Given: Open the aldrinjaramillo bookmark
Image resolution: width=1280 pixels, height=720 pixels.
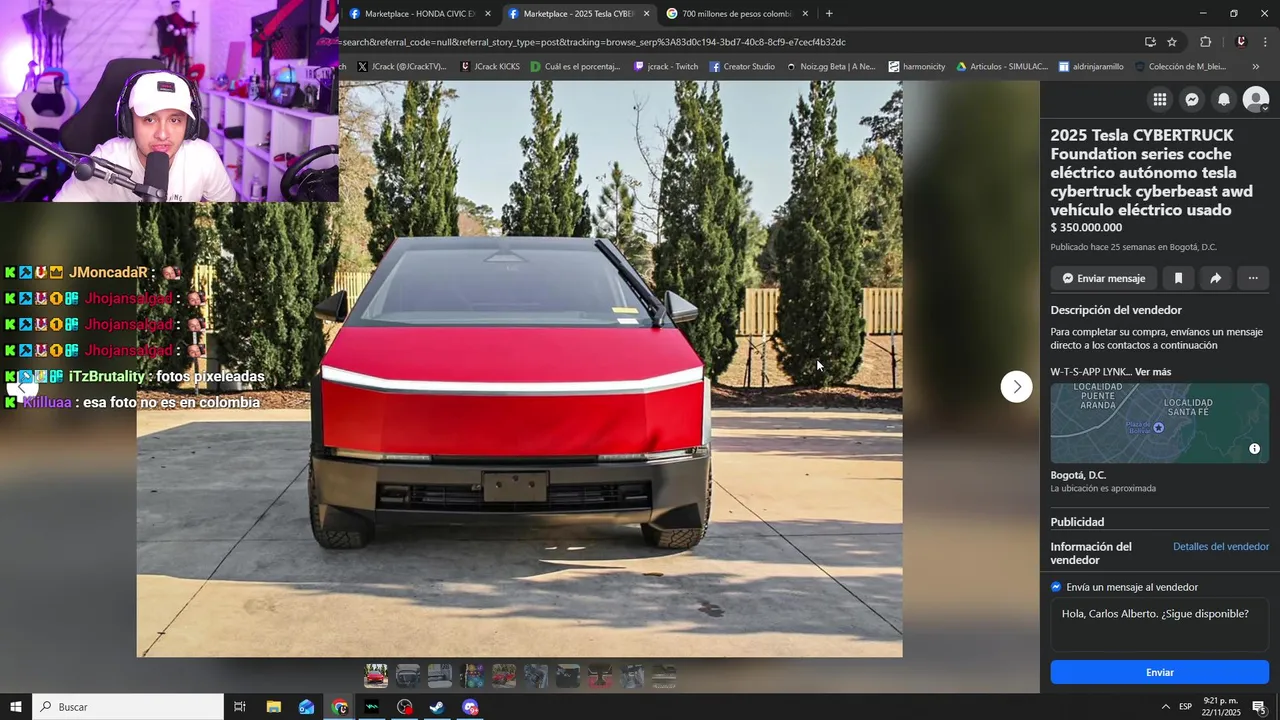Looking at the screenshot, I should [x=1091, y=67].
